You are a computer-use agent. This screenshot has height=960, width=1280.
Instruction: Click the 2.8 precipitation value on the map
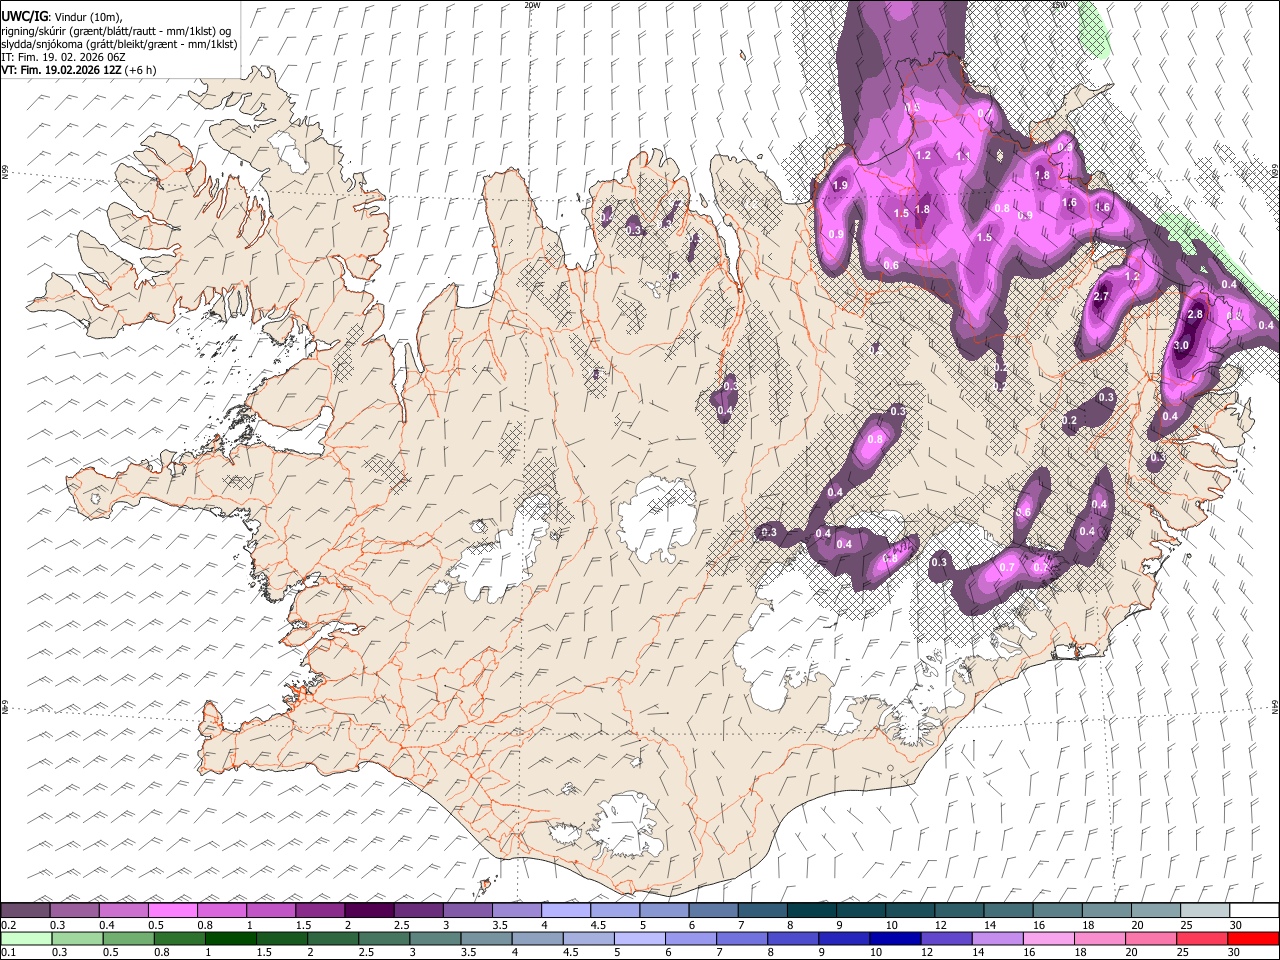point(1194,314)
